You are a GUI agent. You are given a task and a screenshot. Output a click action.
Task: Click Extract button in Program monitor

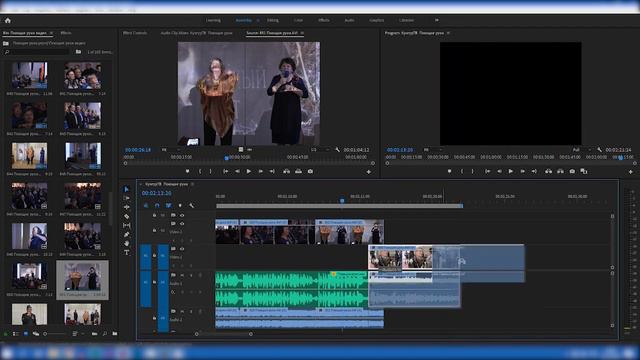[x=560, y=171]
